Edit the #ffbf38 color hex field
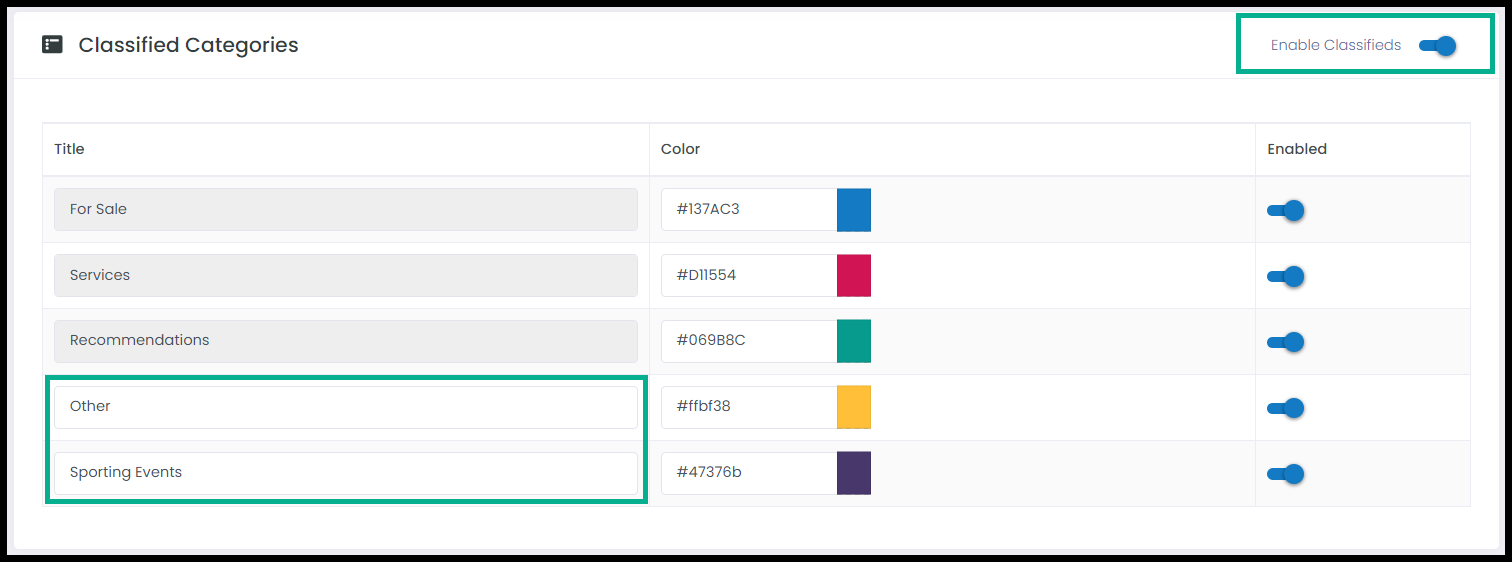This screenshot has width=1512, height=562. click(749, 407)
